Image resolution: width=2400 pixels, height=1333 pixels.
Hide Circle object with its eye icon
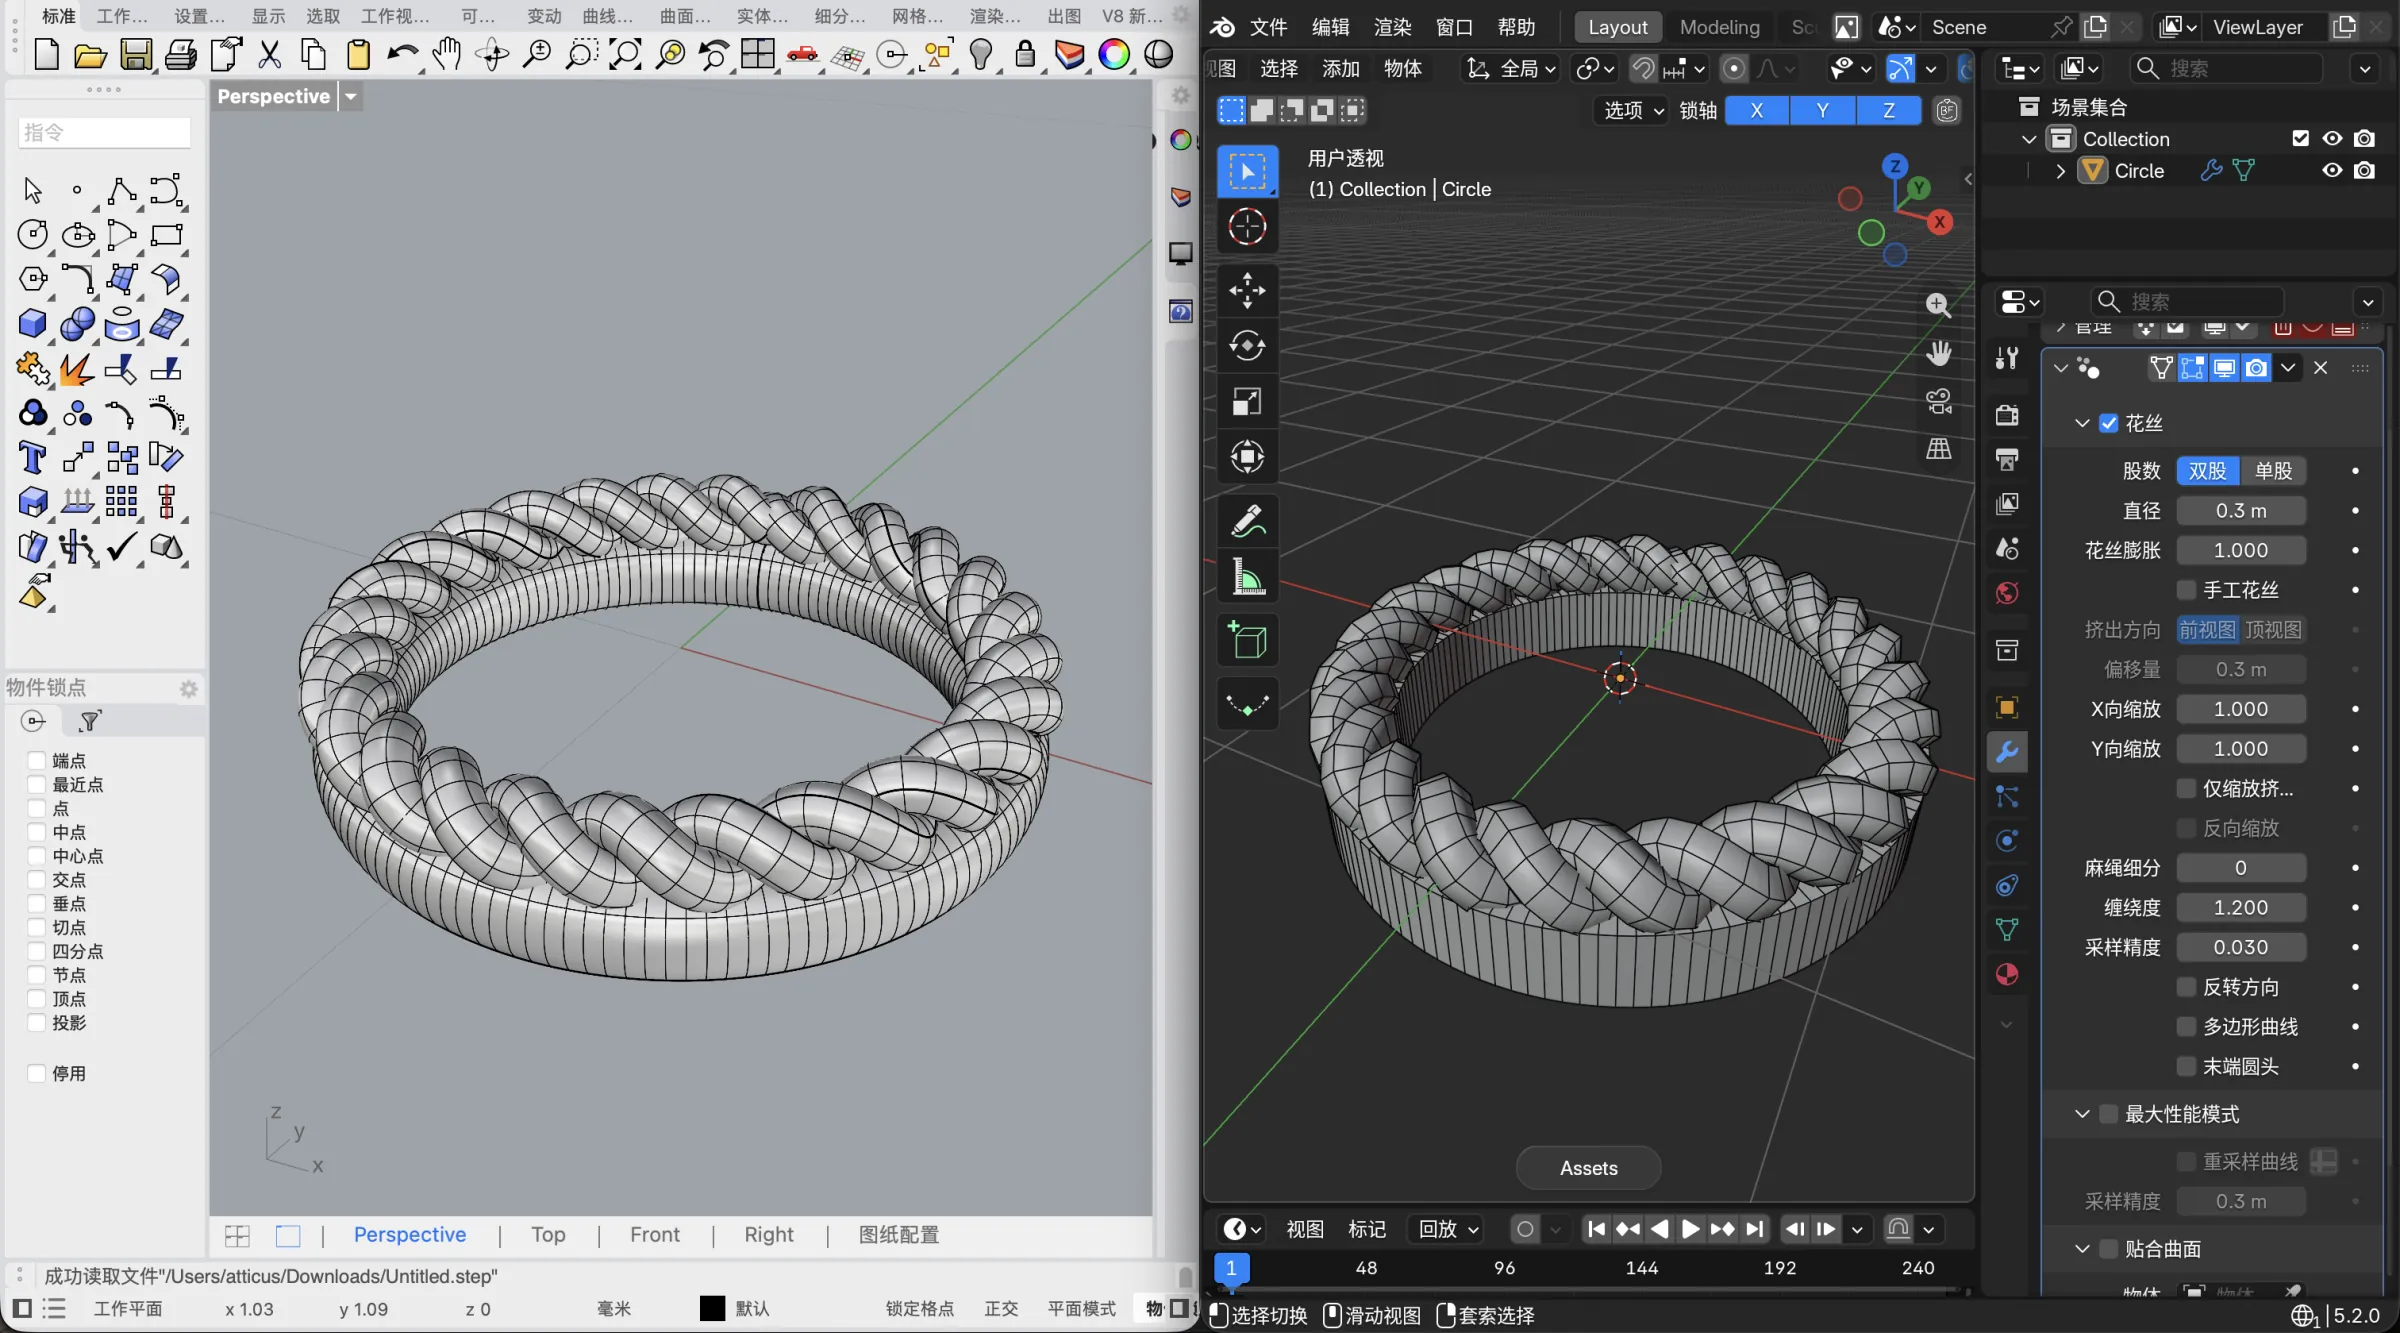2332,171
